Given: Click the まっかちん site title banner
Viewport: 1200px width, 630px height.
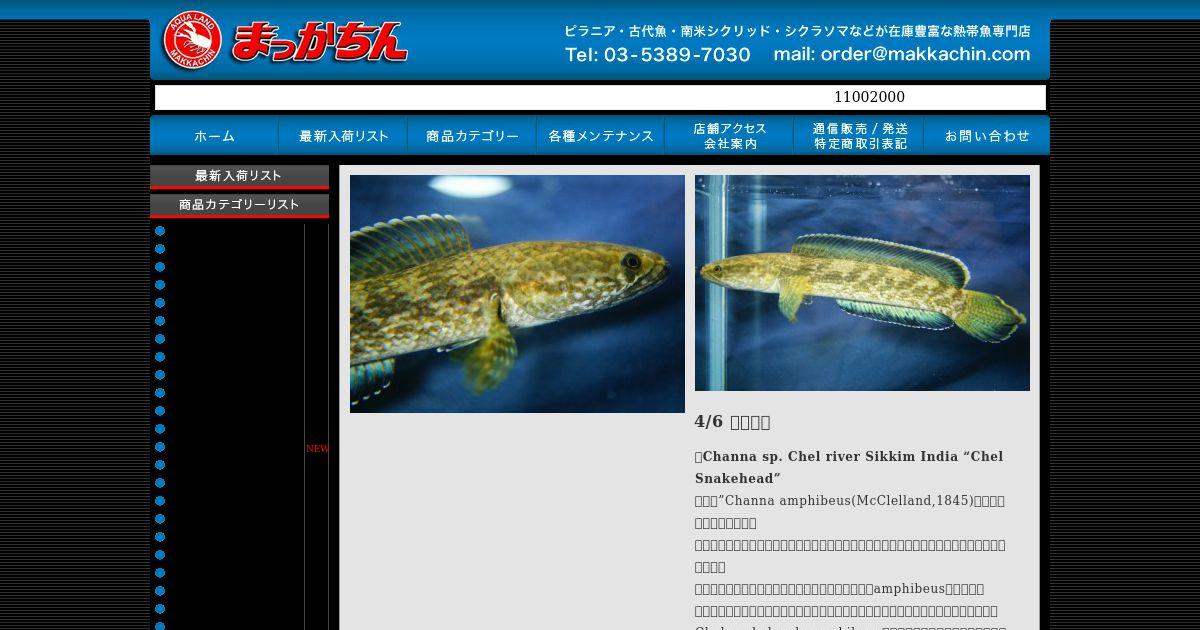Looking at the screenshot, I should pos(319,42).
